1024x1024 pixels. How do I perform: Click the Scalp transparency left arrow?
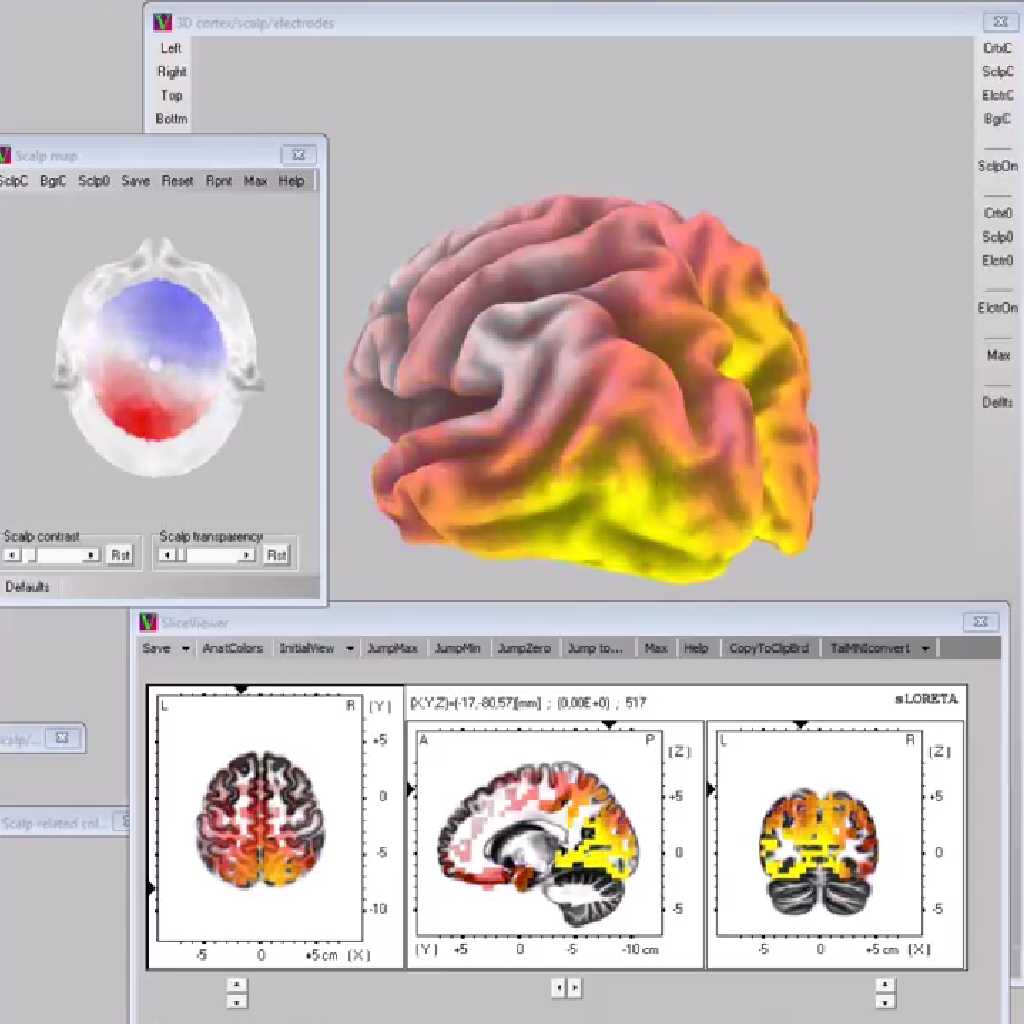168,555
